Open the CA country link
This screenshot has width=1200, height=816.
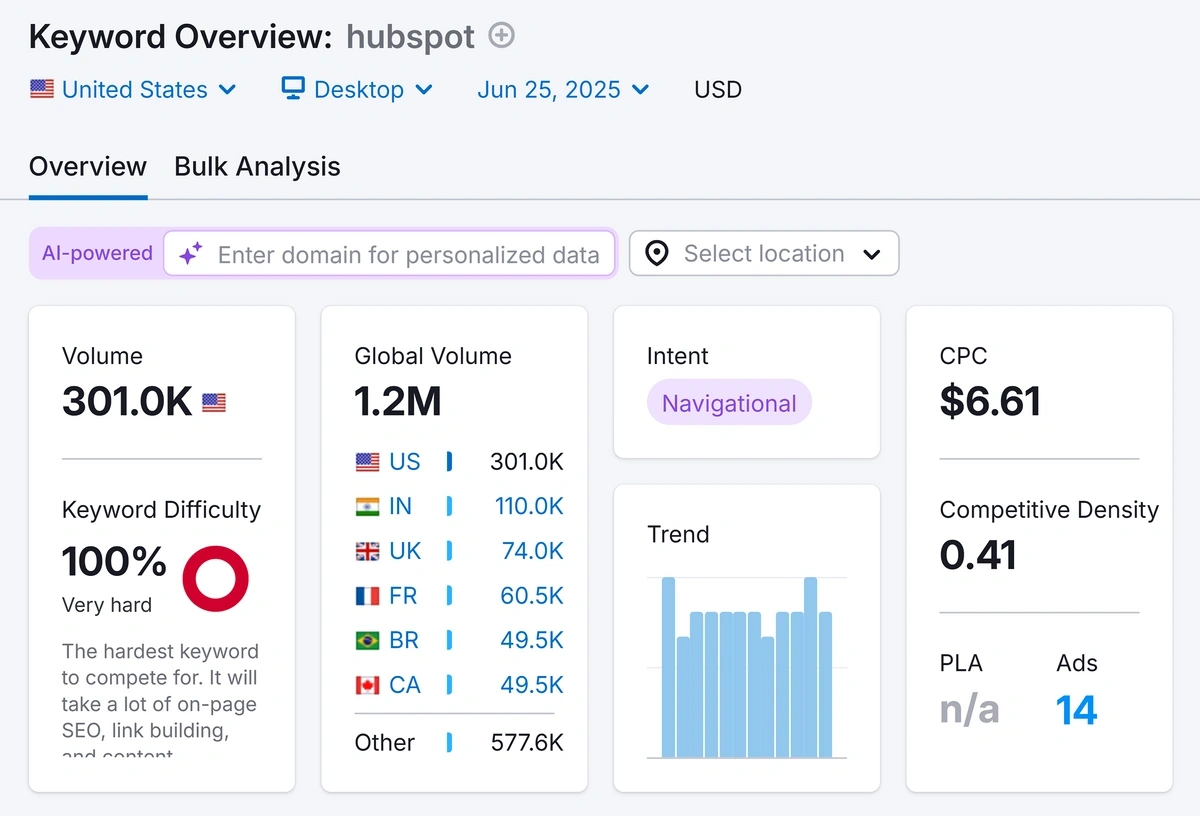(x=405, y=685)
